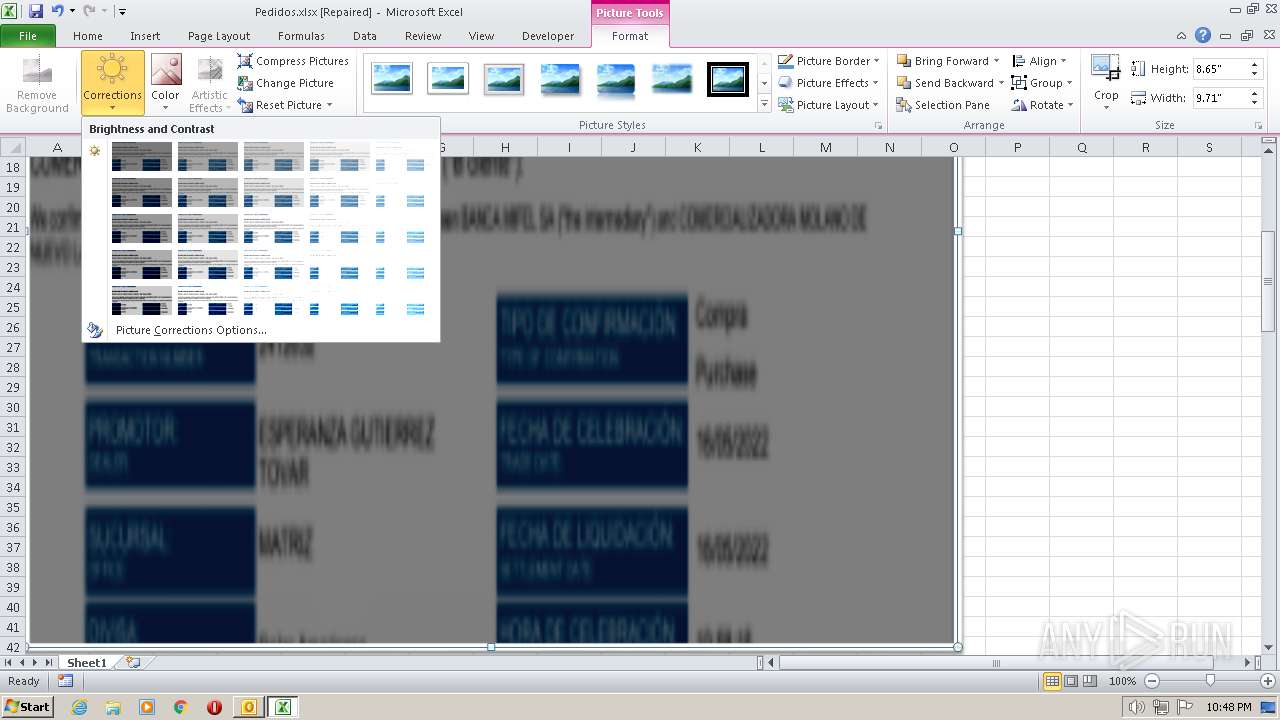Click Change Picture
The height and width of the screenshot is (720, 1280).
286,83
